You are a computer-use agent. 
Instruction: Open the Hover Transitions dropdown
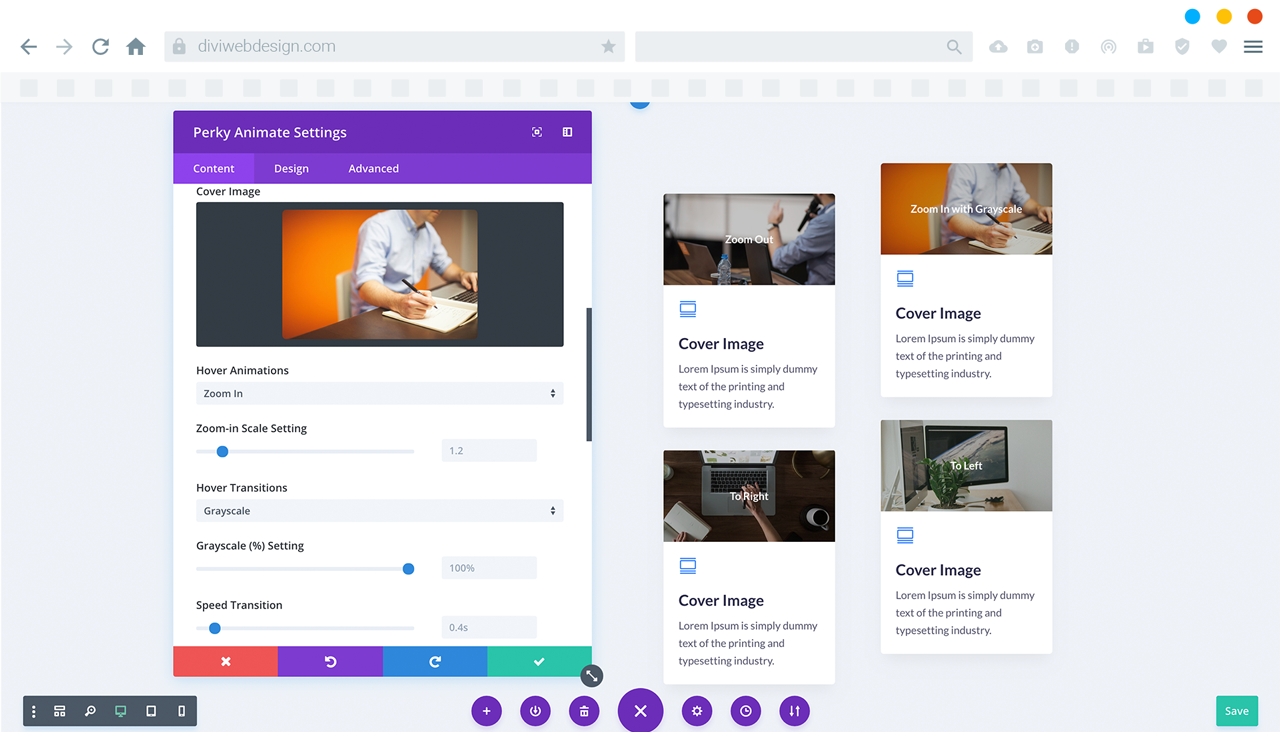[x=379, y=511]
